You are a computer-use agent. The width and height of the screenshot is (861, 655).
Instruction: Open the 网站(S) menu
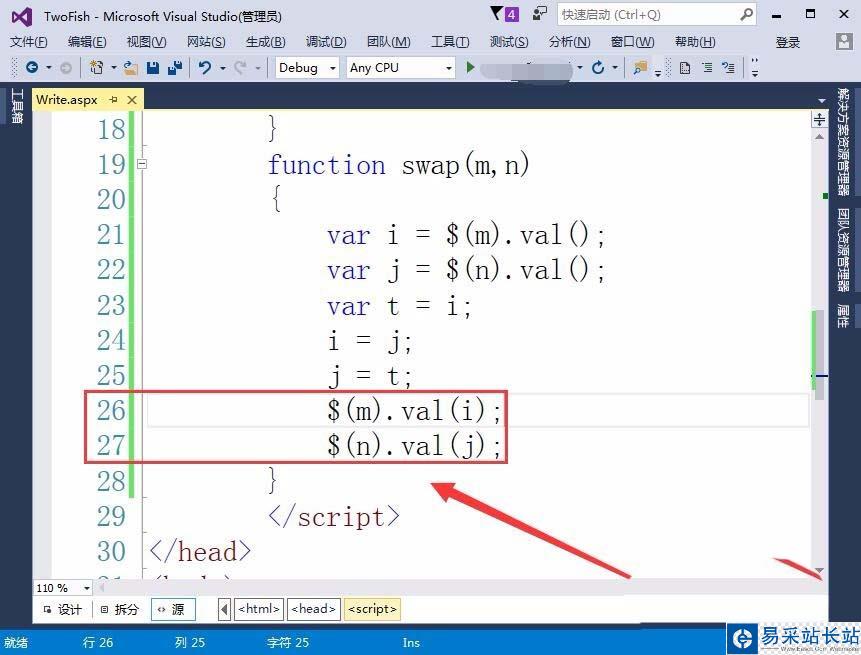[206, 42]
